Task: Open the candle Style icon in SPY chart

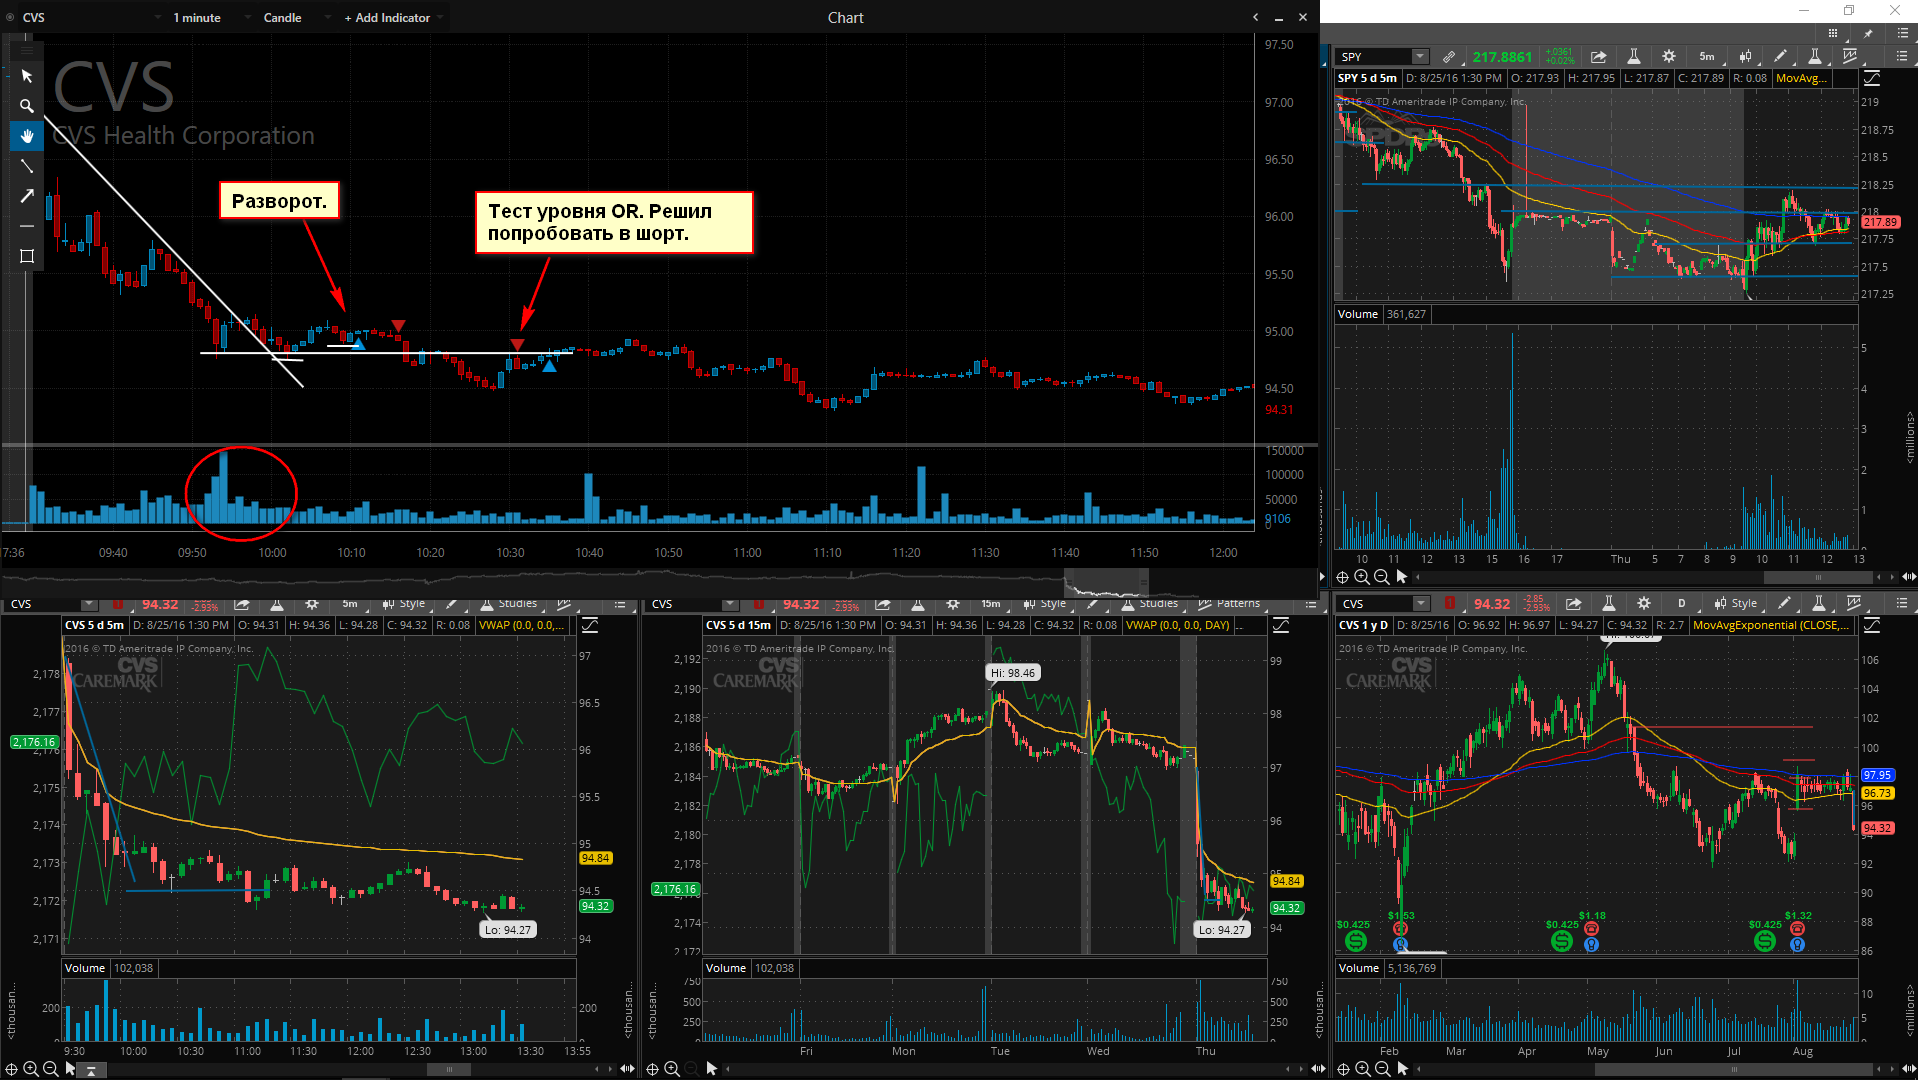Action: click(x=1745, y=56)
